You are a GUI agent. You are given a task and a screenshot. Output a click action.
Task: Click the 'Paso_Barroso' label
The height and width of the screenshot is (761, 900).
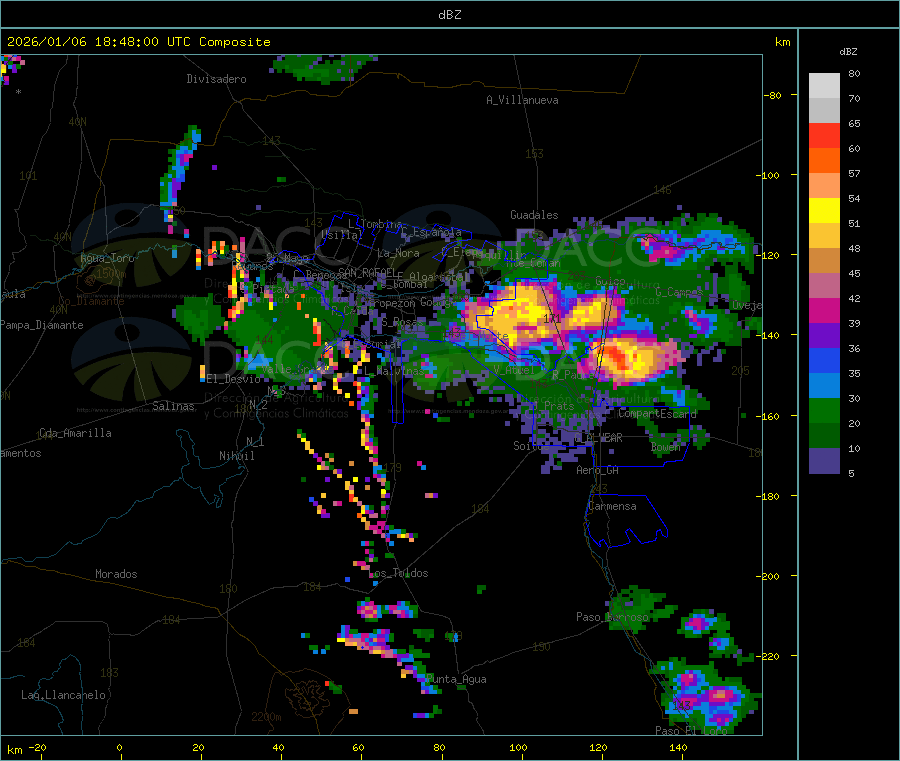tap(612, 617)
